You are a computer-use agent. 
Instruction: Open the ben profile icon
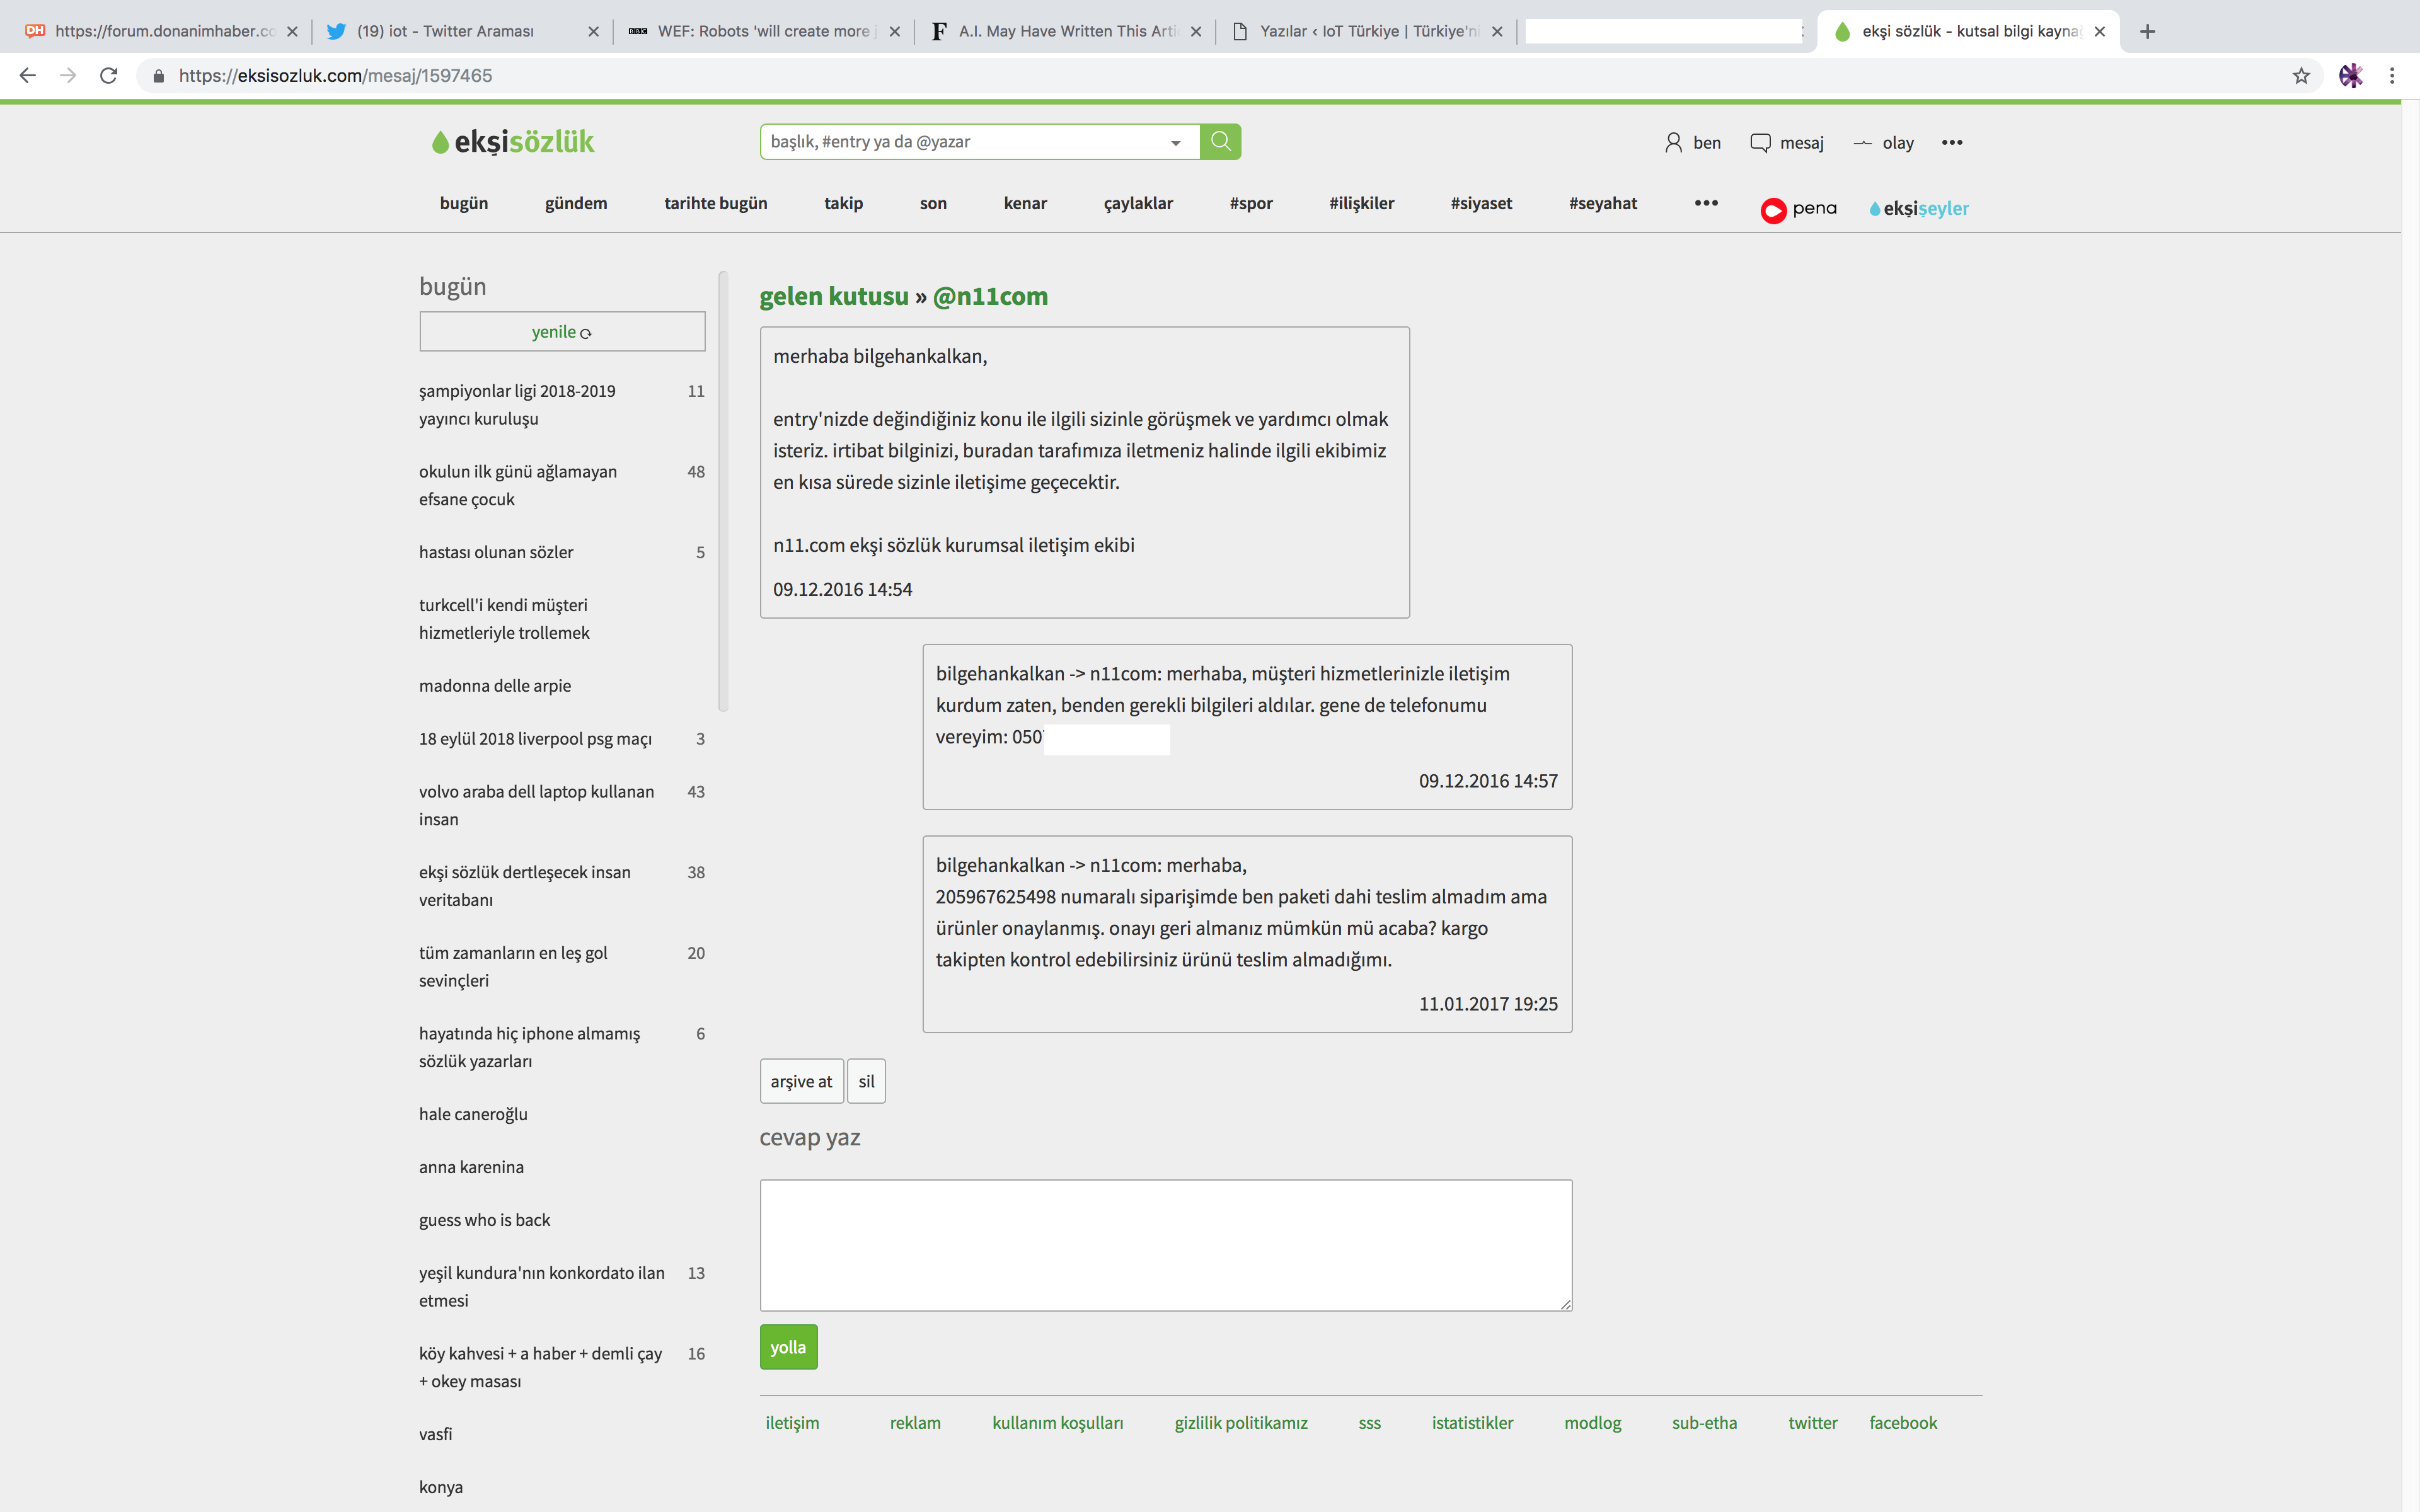pos(1673,142)
